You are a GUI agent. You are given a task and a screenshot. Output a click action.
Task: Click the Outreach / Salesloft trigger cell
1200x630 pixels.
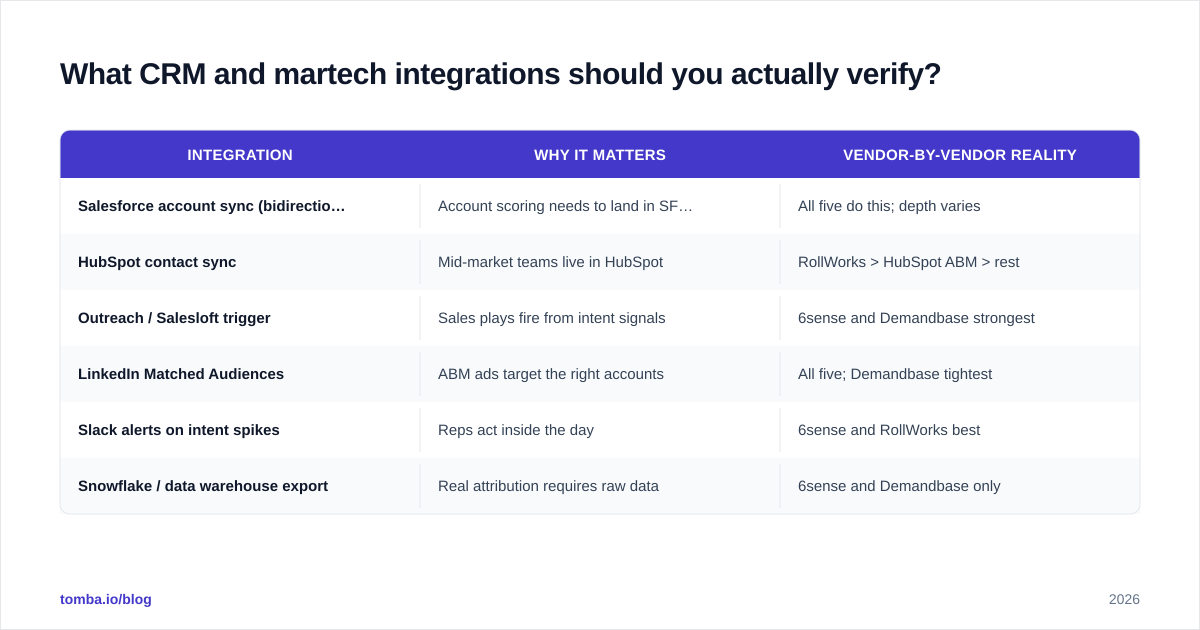point(240,318)
